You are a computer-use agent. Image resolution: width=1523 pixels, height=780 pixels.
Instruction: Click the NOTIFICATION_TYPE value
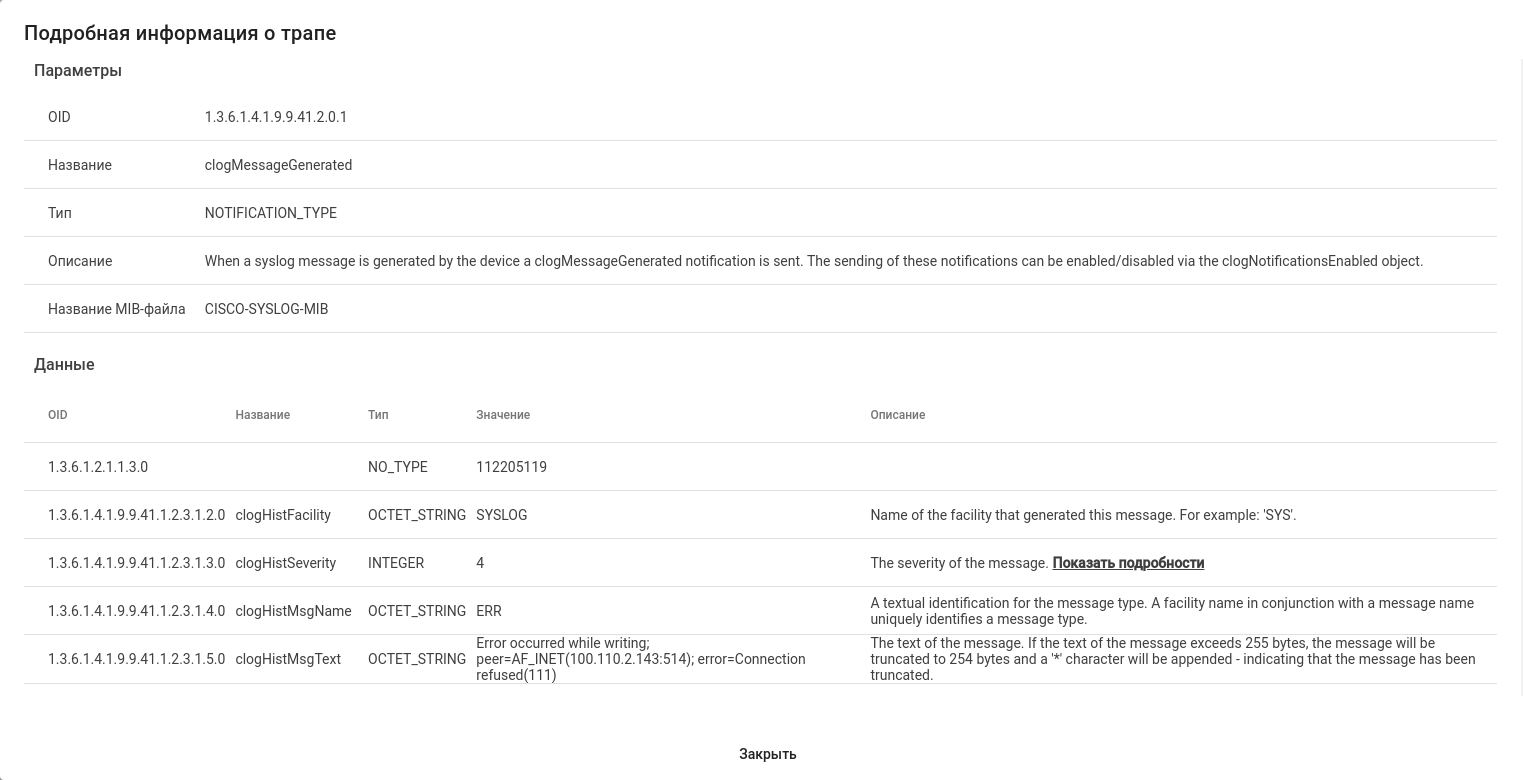point(270,213)
